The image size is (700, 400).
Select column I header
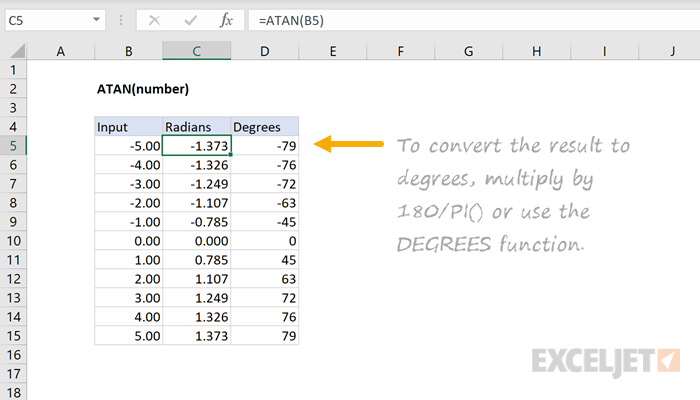[604, 51]
